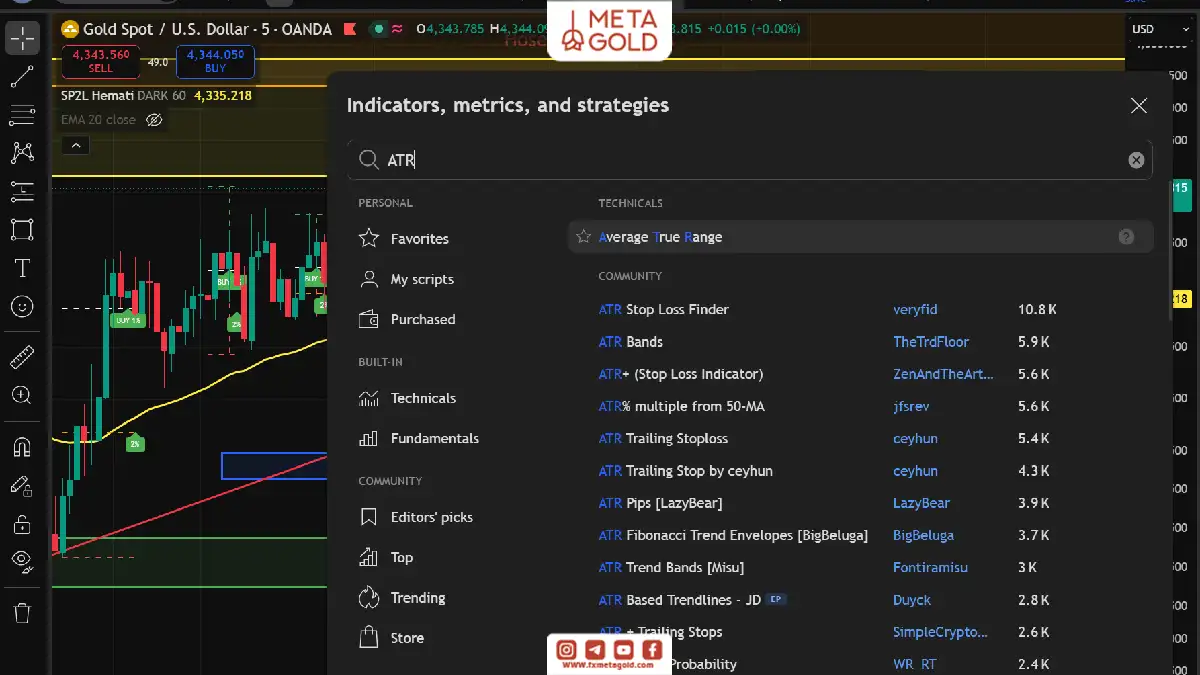Toggle magnet mode for drawings
Viewport: 1200px width, 675px height.
coord(22,447)
